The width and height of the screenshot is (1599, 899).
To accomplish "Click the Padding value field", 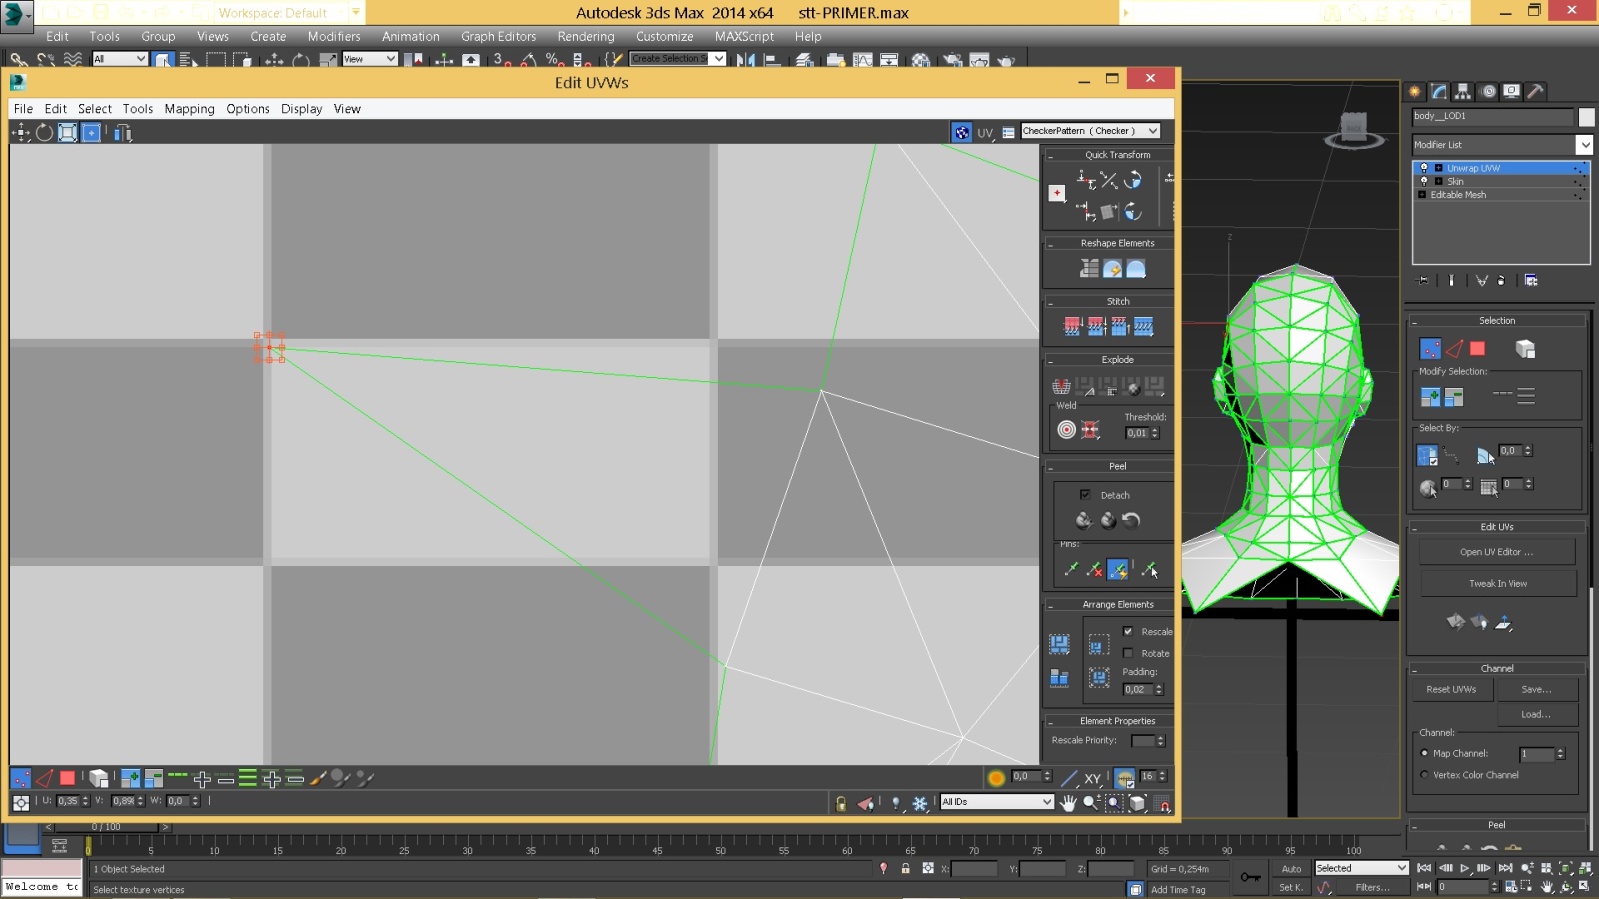I will click(1138, 690).
